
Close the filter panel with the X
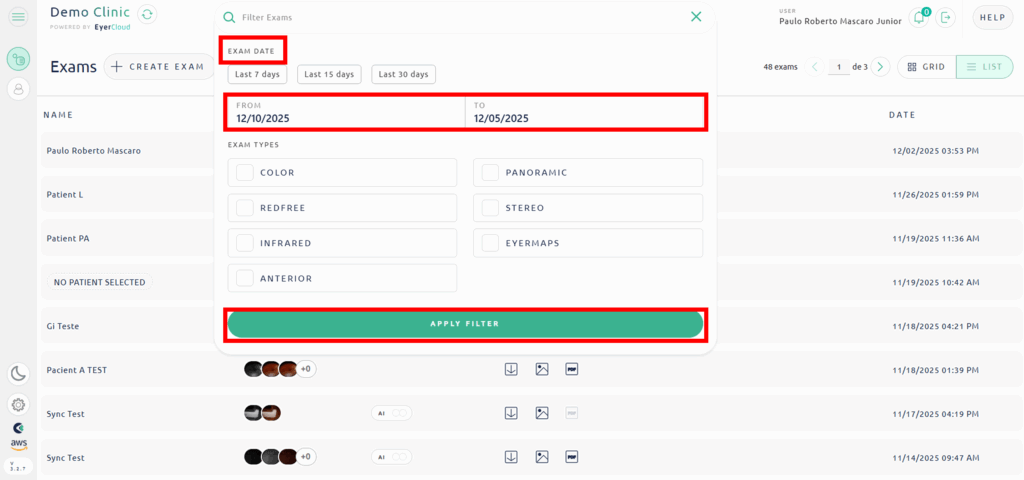tap(696, 17)
